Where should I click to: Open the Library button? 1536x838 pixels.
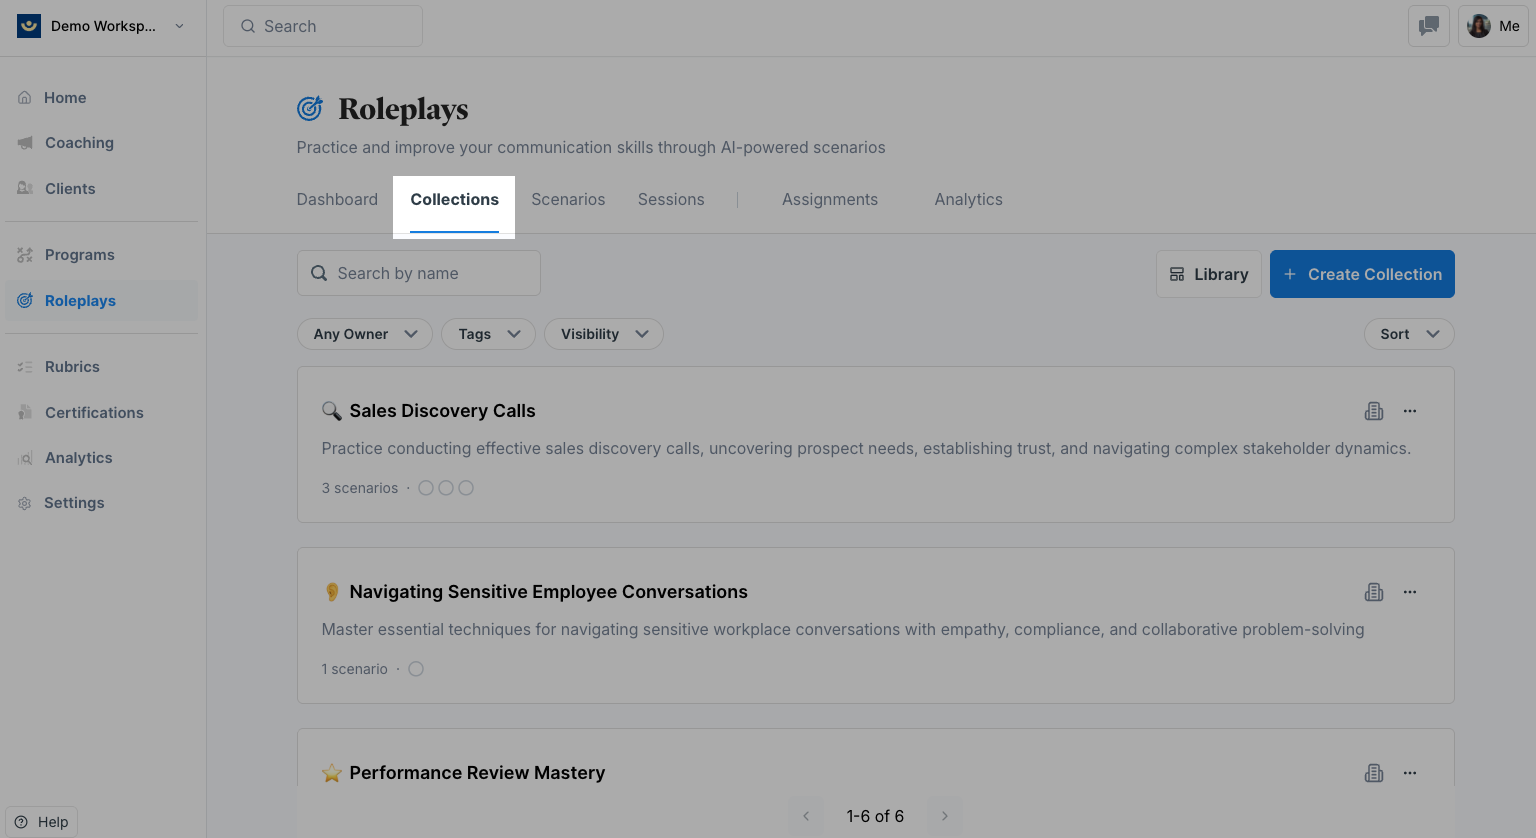(1209, 274)
